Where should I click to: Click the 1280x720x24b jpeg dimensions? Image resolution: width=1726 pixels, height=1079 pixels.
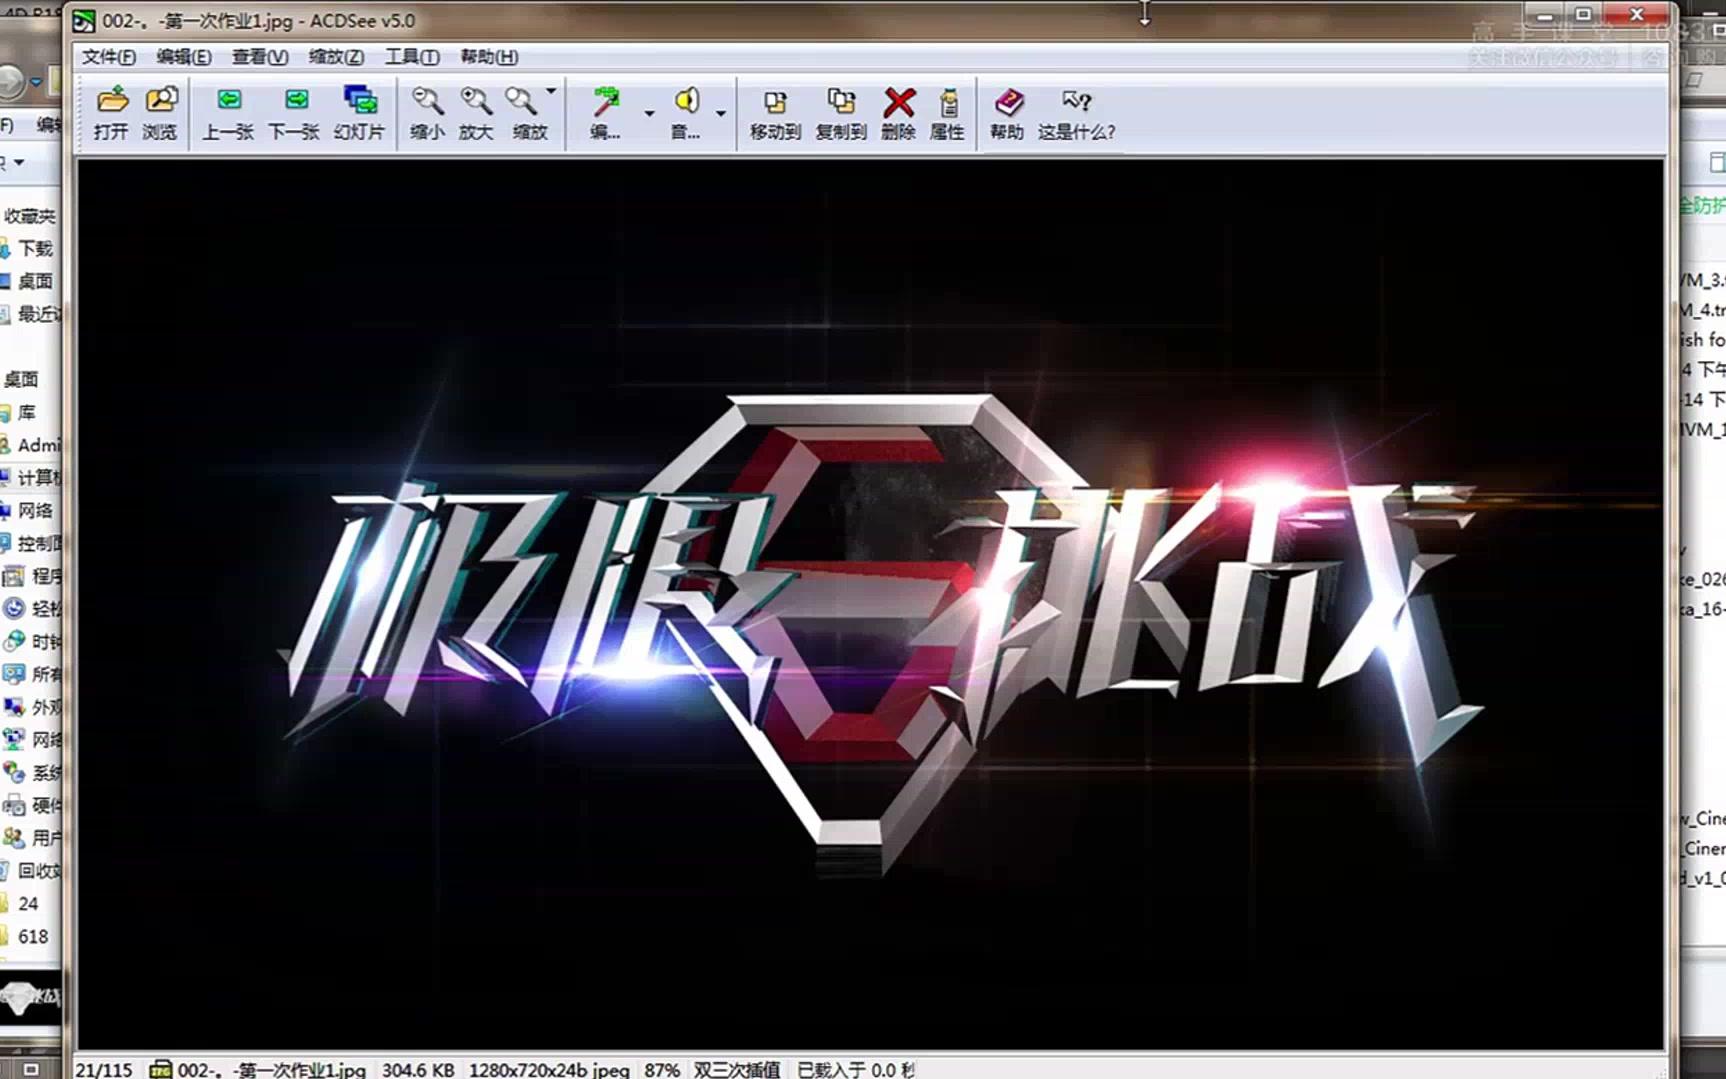(549, 1070)
